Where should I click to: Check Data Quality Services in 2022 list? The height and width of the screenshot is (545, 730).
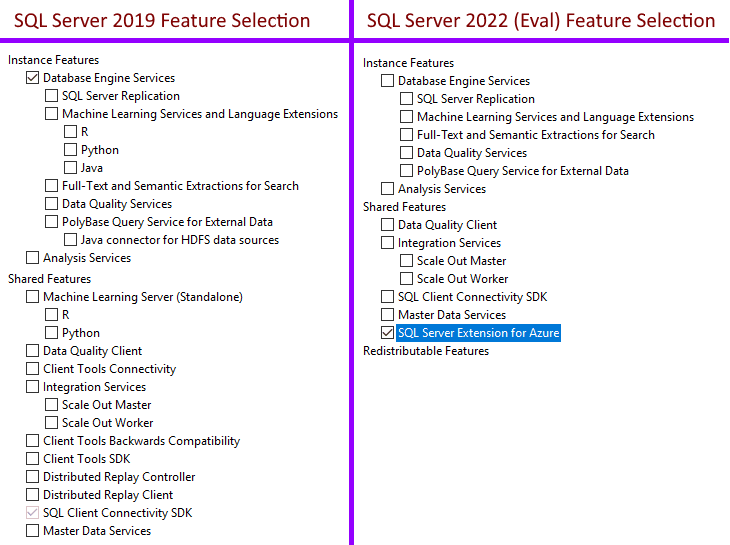click(406, 153)
